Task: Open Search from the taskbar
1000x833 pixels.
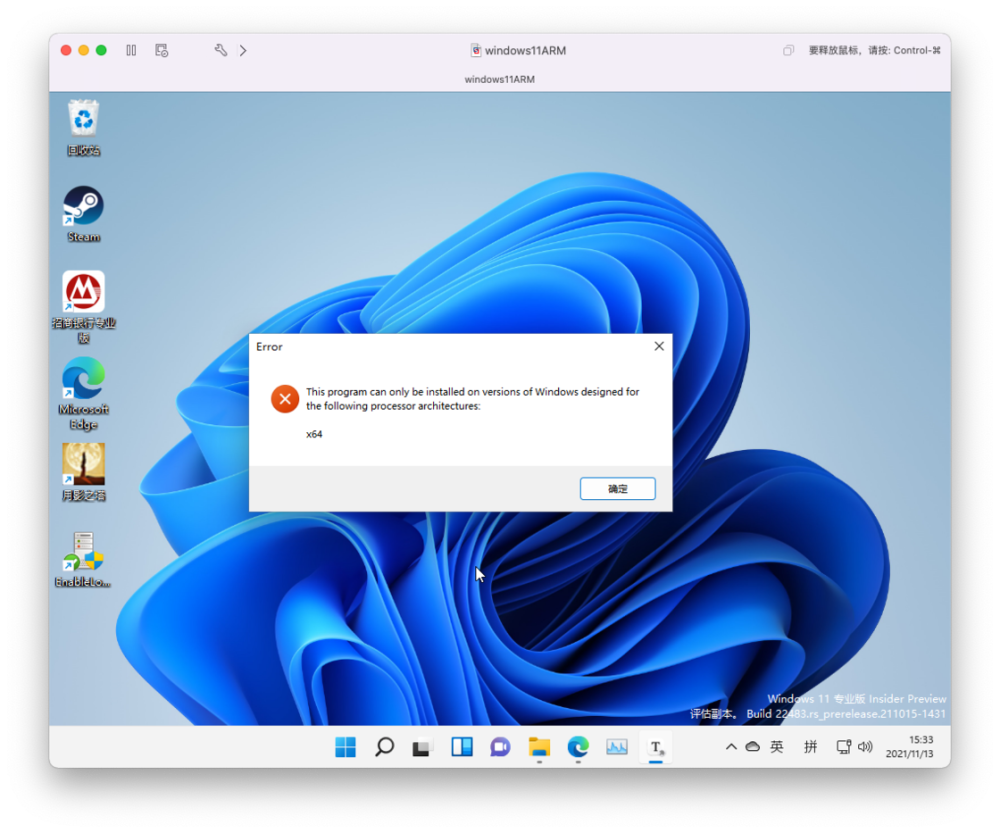Action: (383, 746)
